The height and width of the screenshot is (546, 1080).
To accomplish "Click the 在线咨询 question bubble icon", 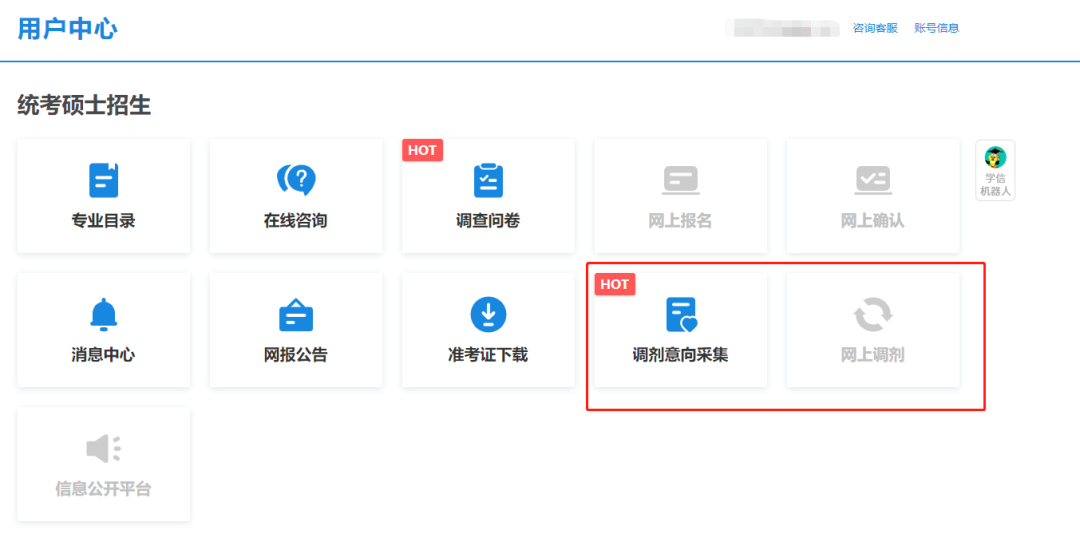I will [296, 180].
